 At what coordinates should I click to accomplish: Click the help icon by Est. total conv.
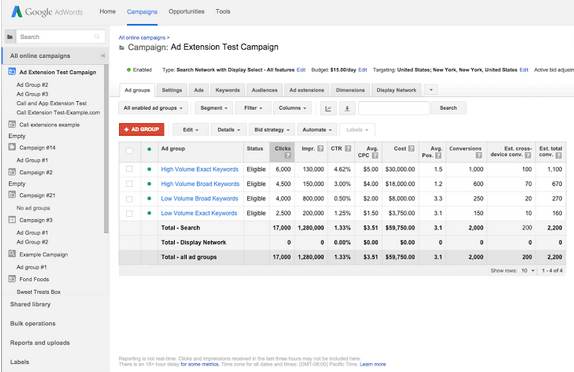point(558,155)
